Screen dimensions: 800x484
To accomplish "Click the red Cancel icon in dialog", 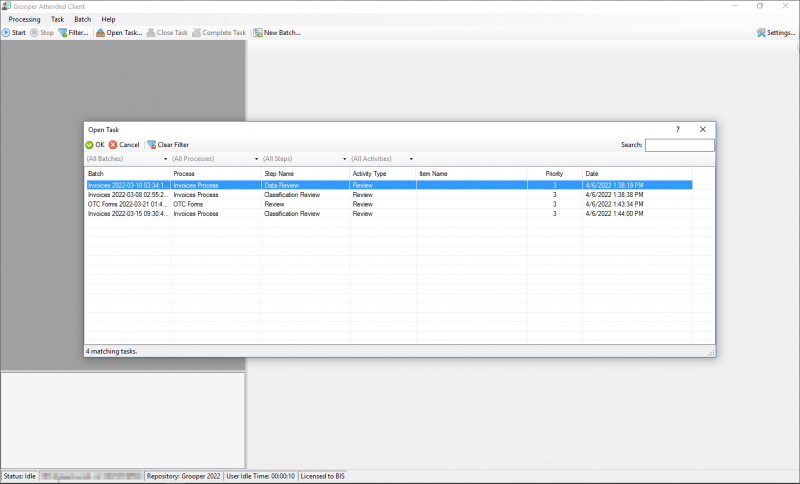I will coord(113,145).
